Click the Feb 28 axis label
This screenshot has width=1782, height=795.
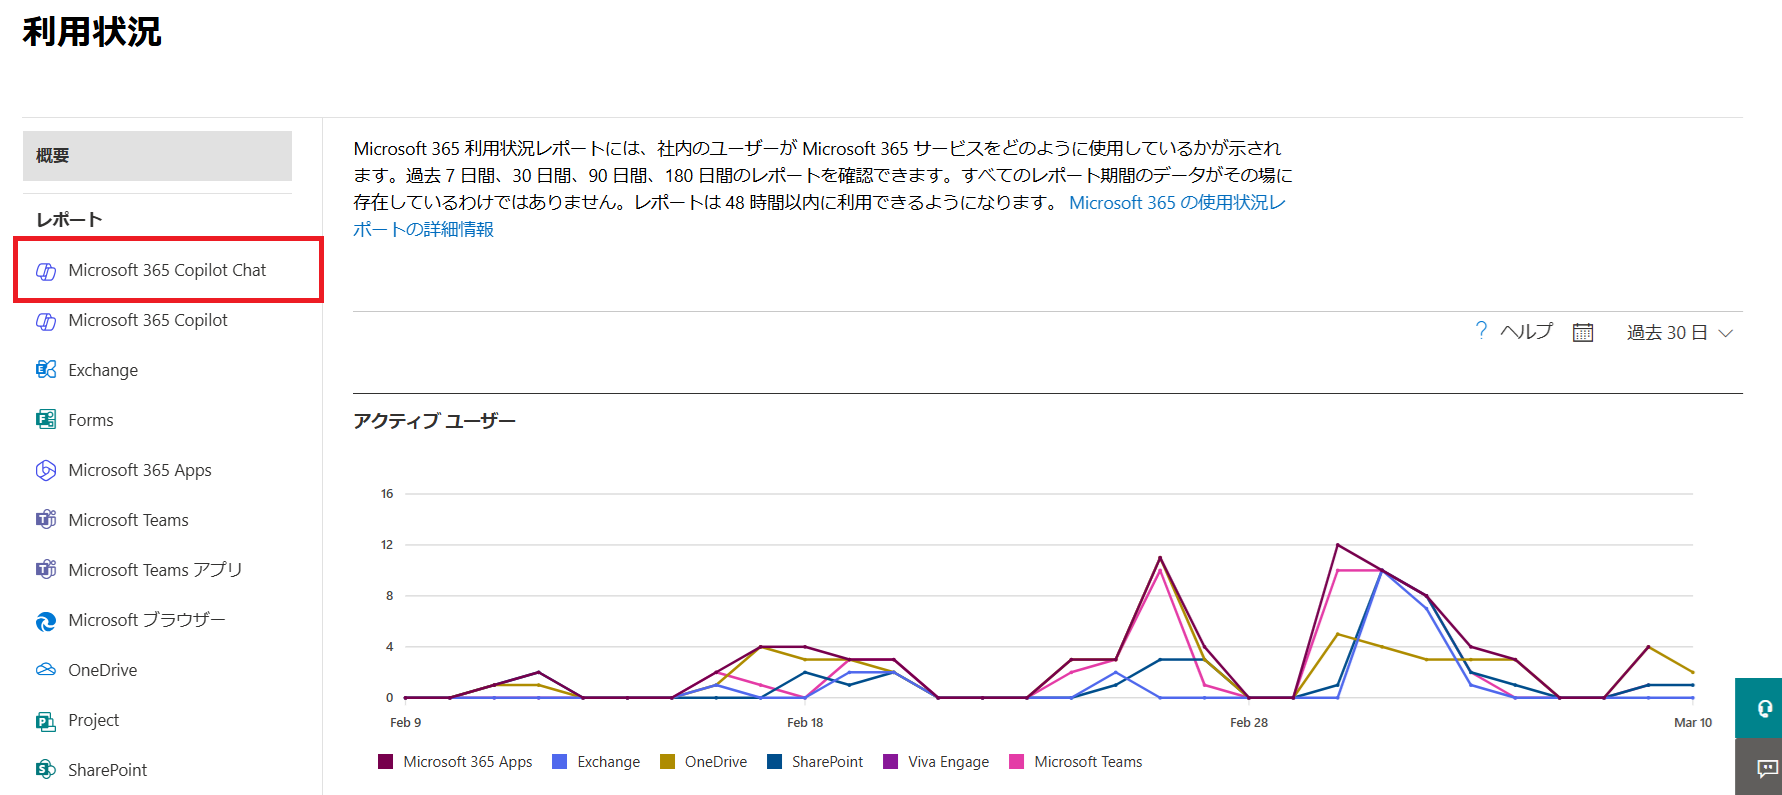[1249, 722]
